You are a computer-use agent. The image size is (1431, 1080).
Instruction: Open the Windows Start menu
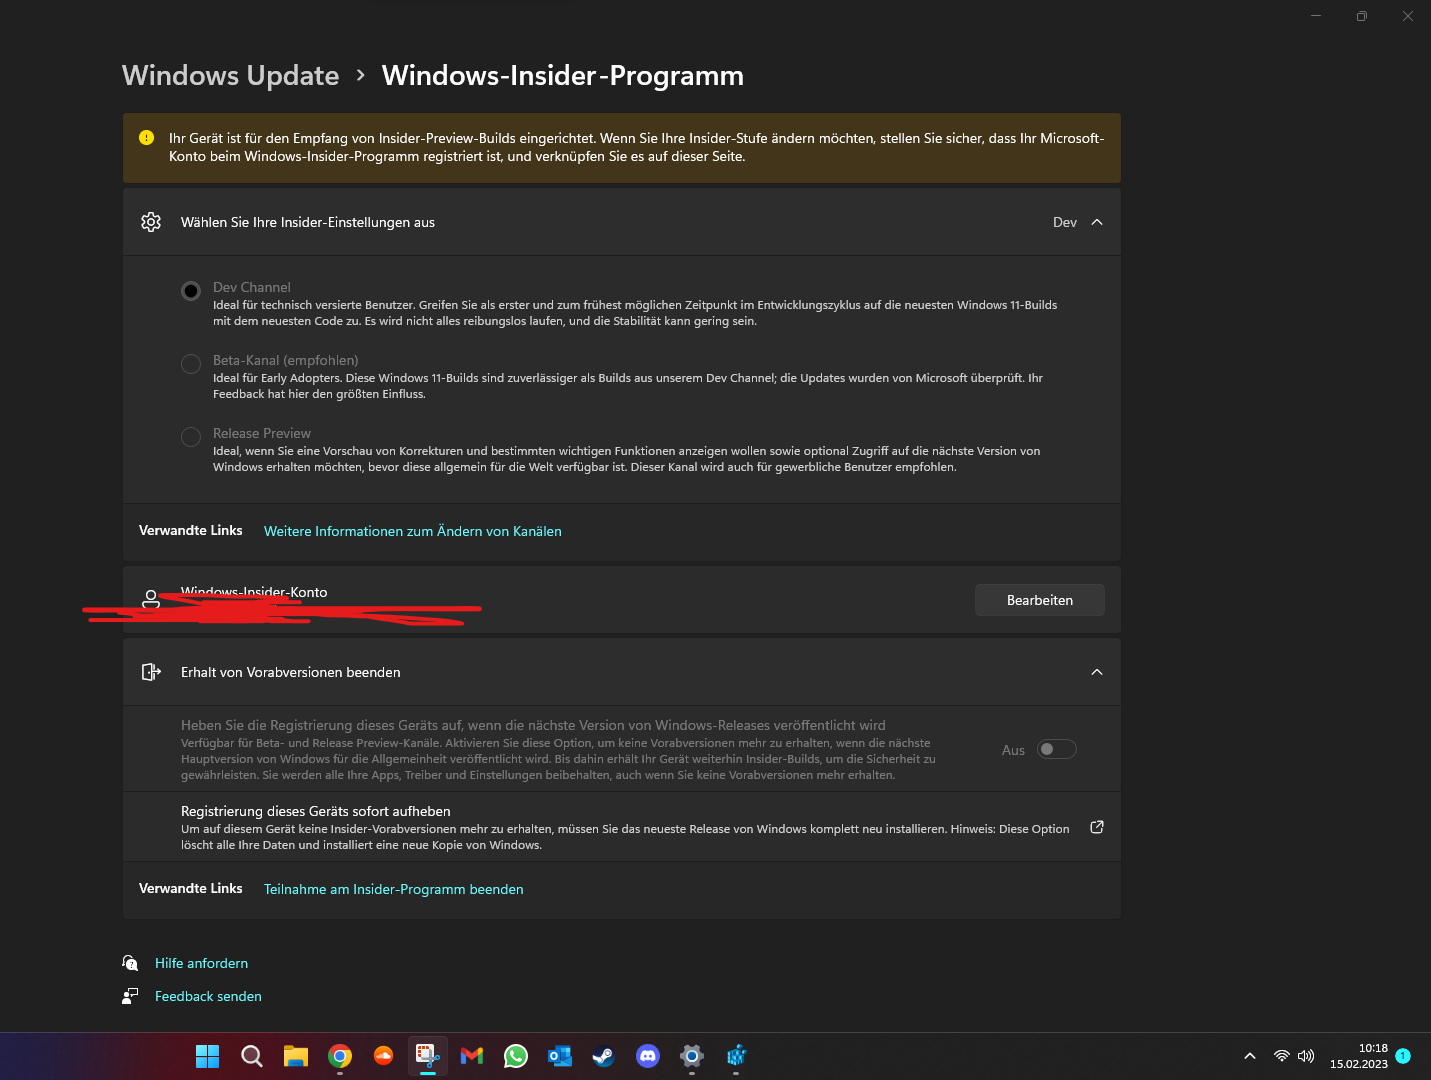tap(208, 1056)
